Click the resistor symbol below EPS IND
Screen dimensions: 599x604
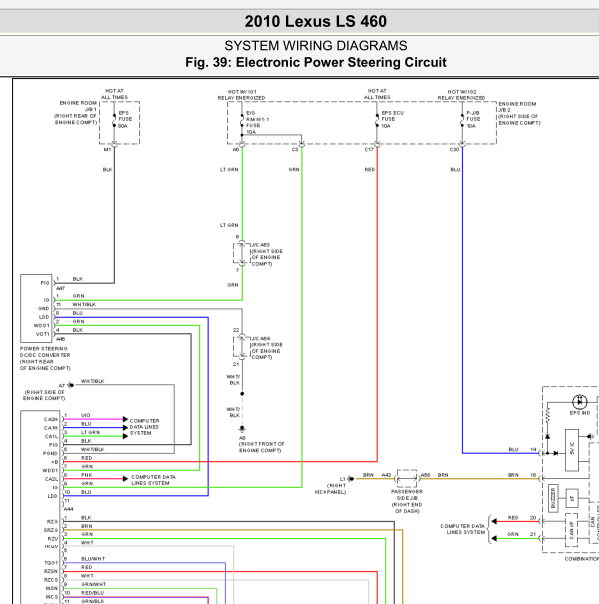pos(547,415)
